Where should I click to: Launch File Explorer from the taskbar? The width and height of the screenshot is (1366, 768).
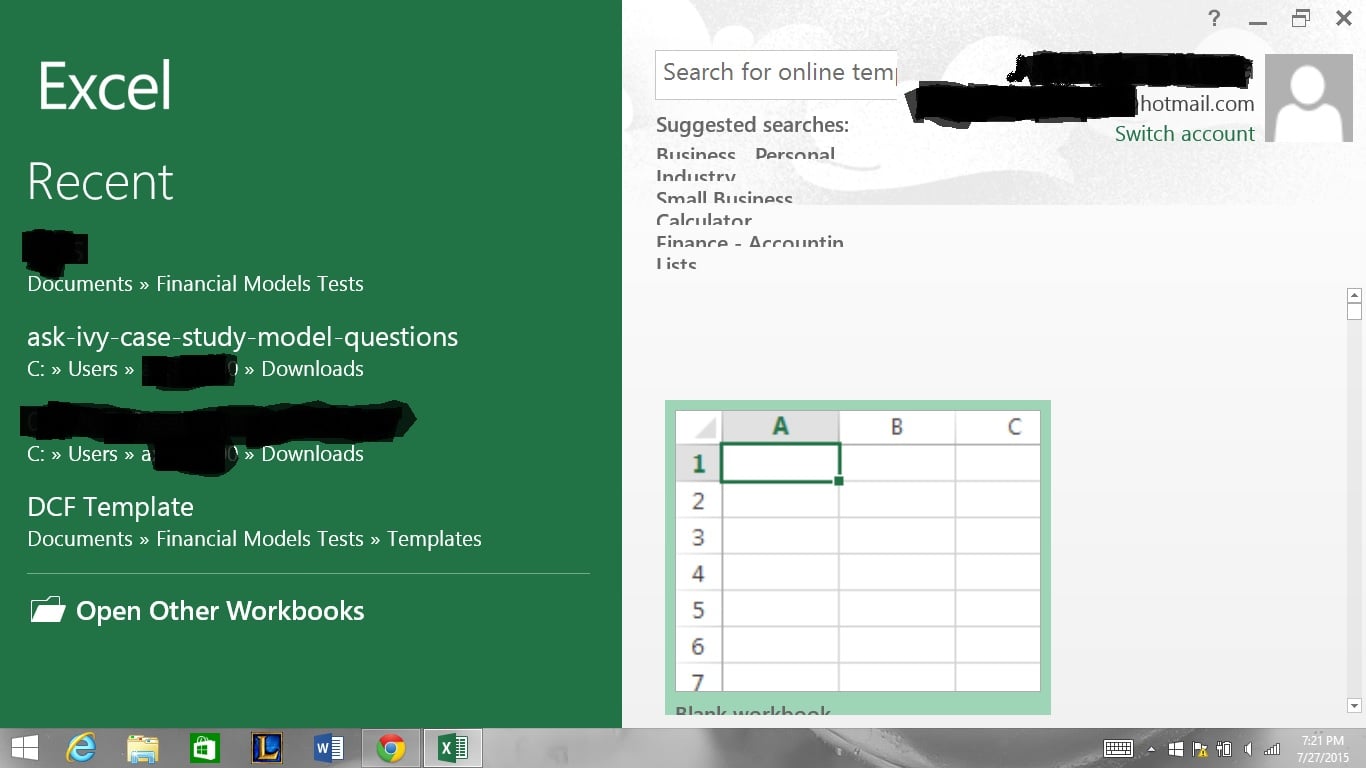(143, 748)
